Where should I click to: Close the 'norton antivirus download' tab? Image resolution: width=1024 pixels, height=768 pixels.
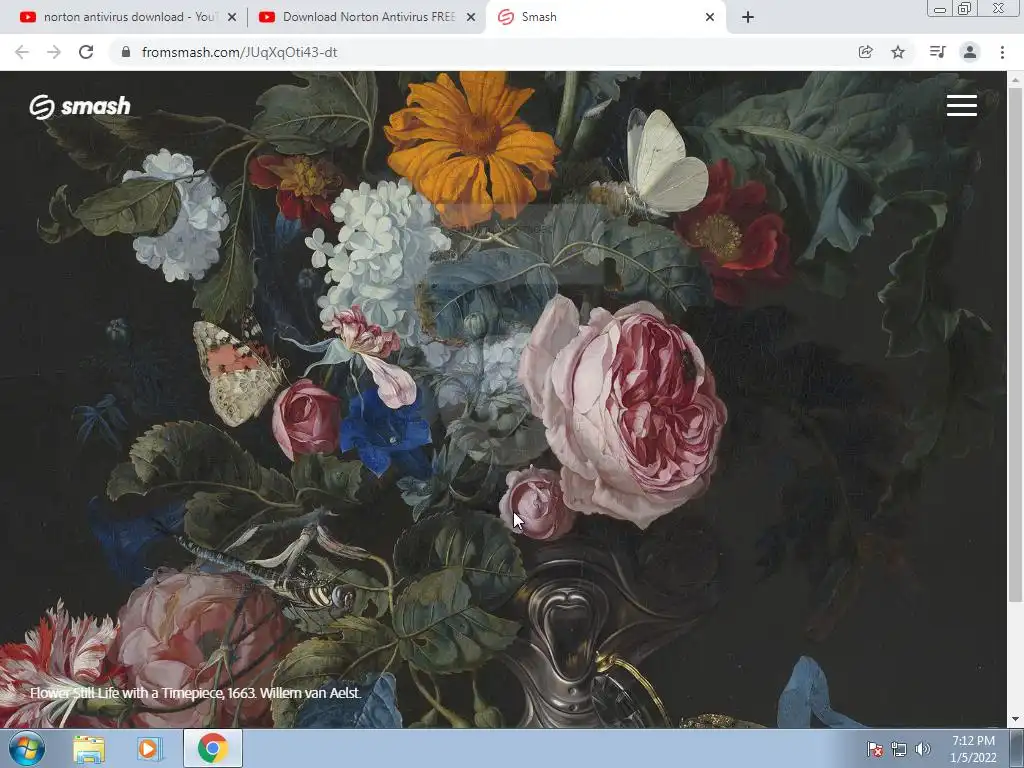(232, 18)
